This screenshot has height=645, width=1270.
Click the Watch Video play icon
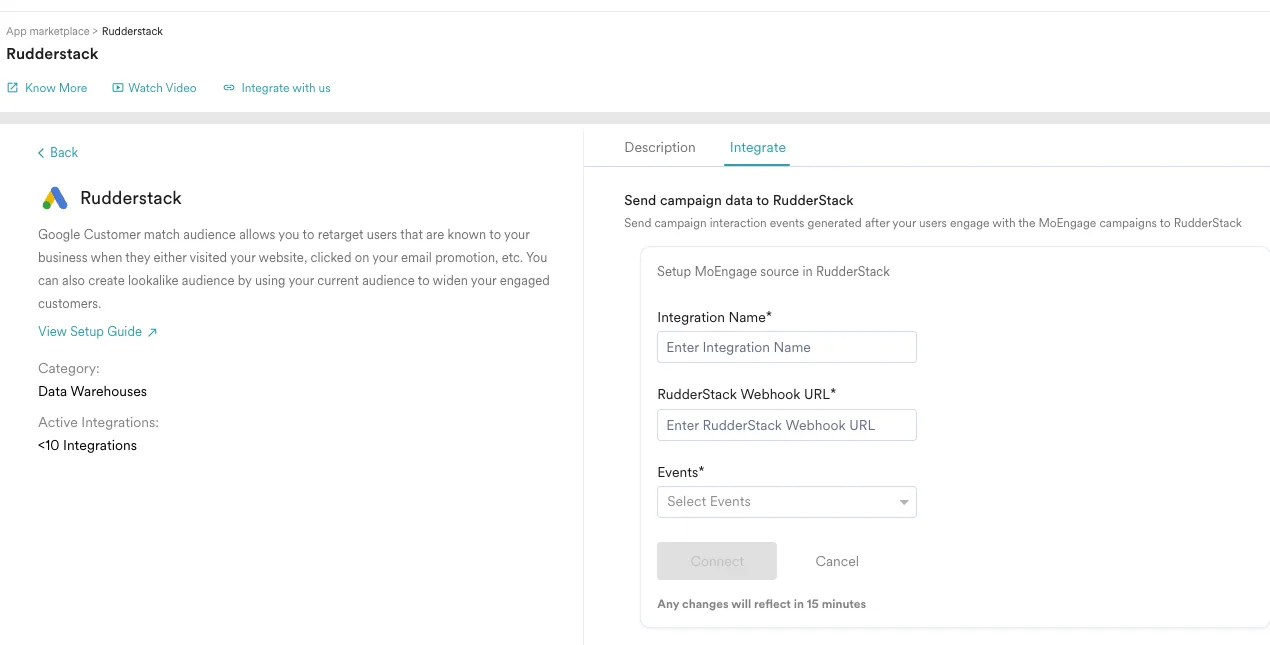click(118, 88)
